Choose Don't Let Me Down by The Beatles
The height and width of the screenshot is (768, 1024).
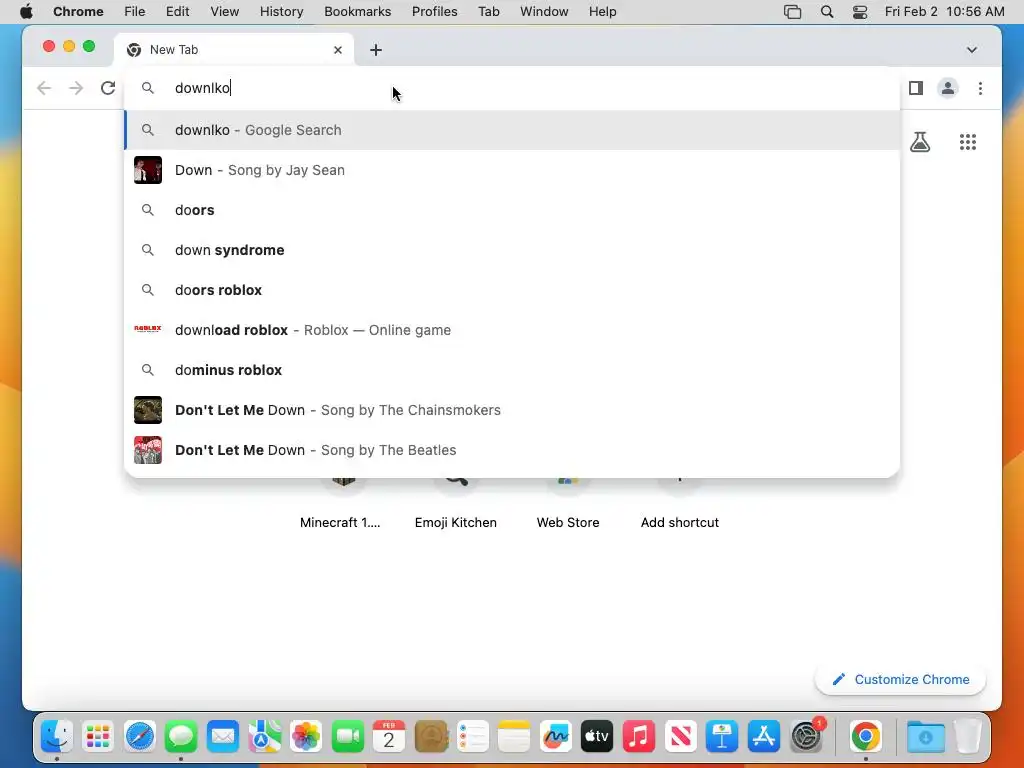tap(513, 450)
